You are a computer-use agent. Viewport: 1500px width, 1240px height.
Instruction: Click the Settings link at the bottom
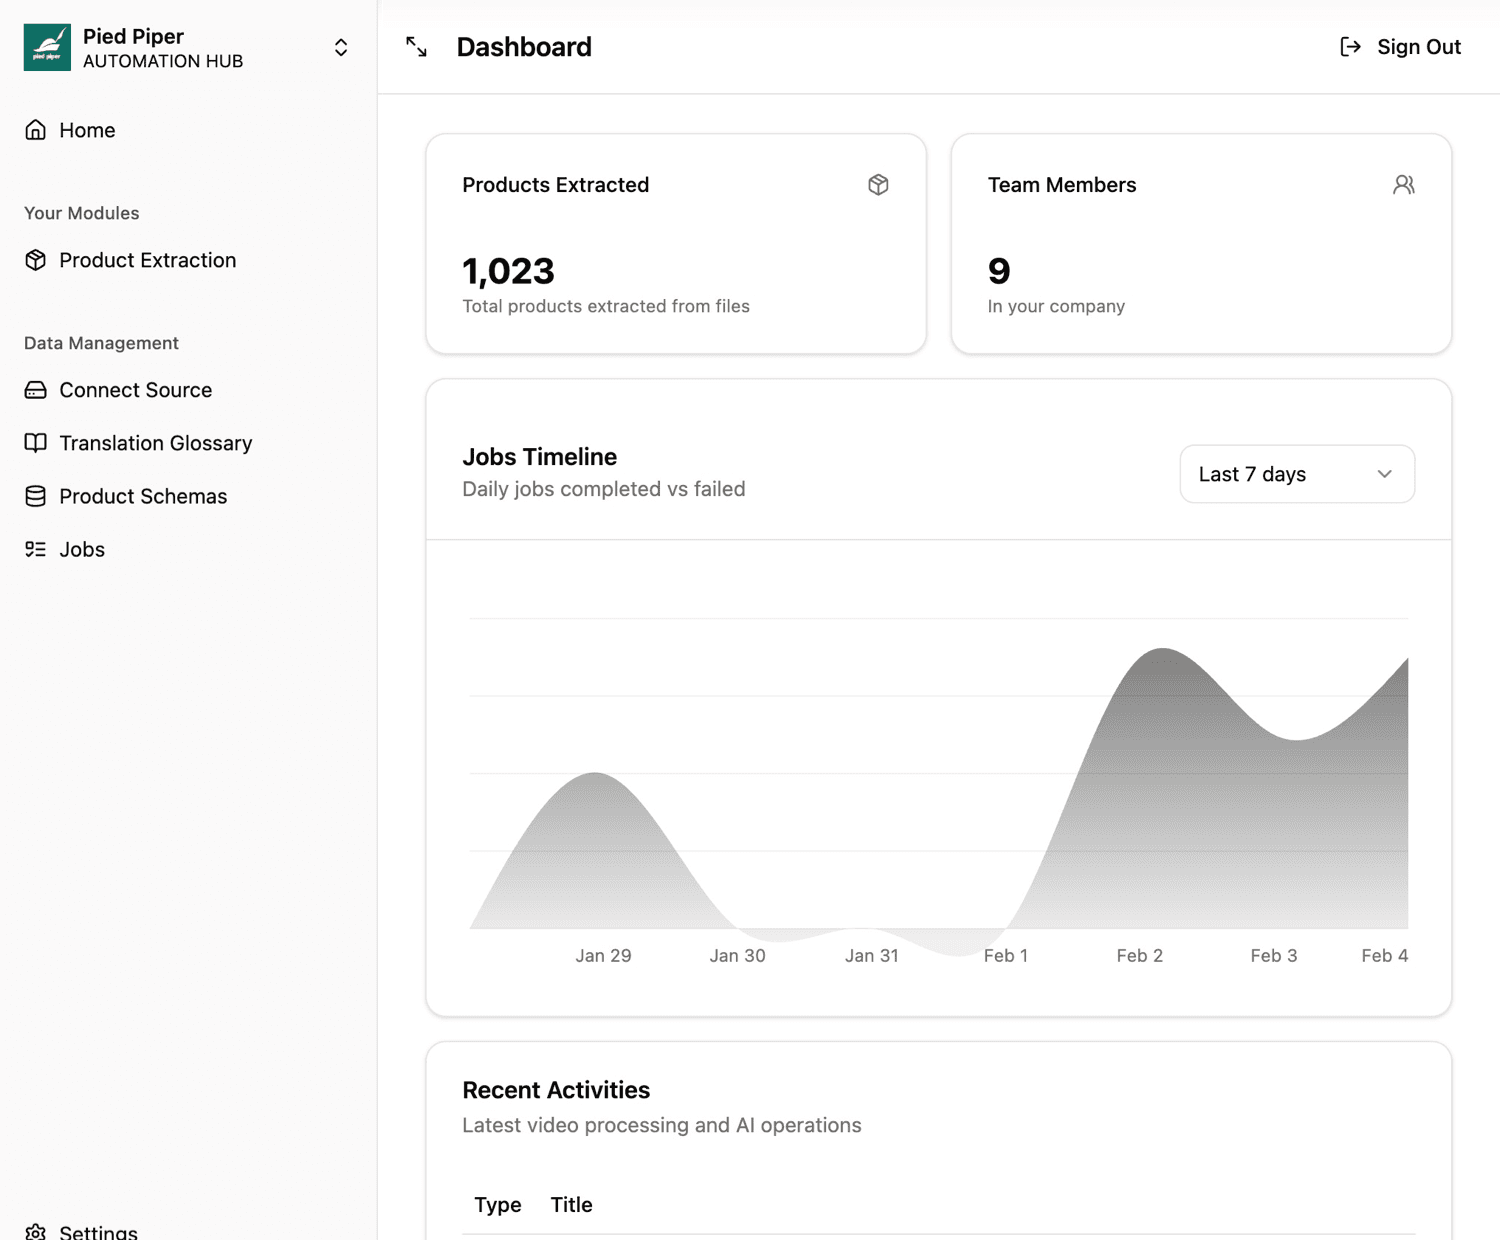point(98,1231)
